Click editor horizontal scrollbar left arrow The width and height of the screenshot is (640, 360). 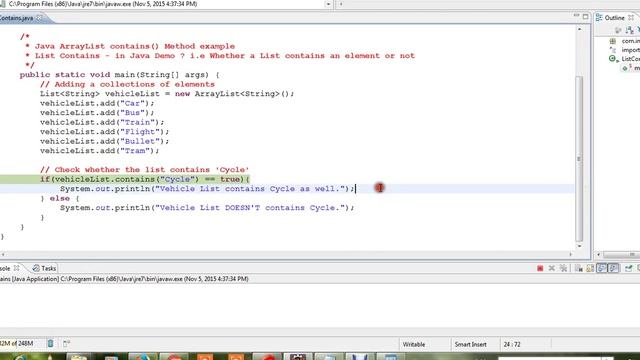tap(2, 254)
